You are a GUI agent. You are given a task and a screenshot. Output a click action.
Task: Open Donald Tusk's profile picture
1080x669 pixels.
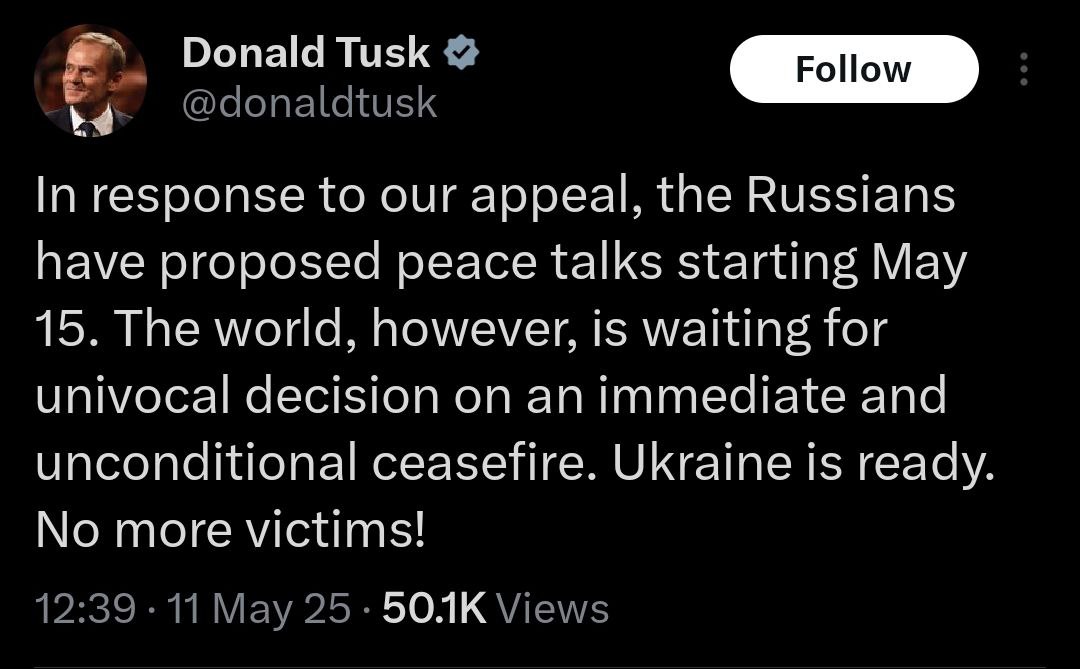[x=90, y=80]
